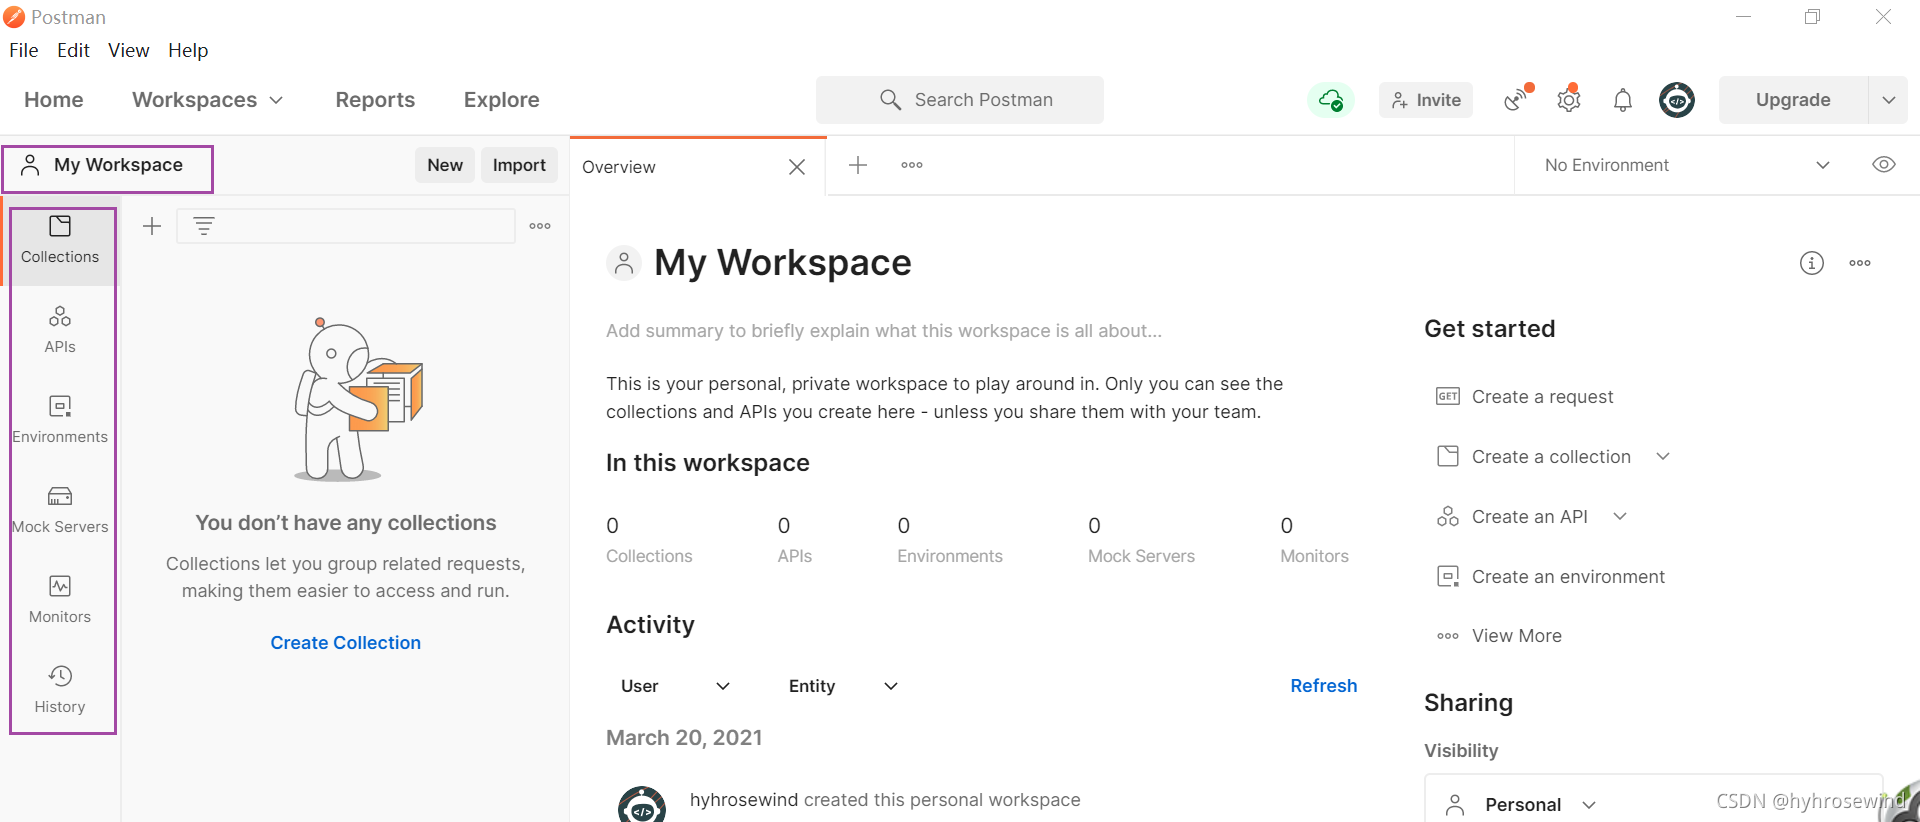Open the Mock Servers sidebar tab
The width and height of the screenshot is (1920, 822).
pos(60,510)
